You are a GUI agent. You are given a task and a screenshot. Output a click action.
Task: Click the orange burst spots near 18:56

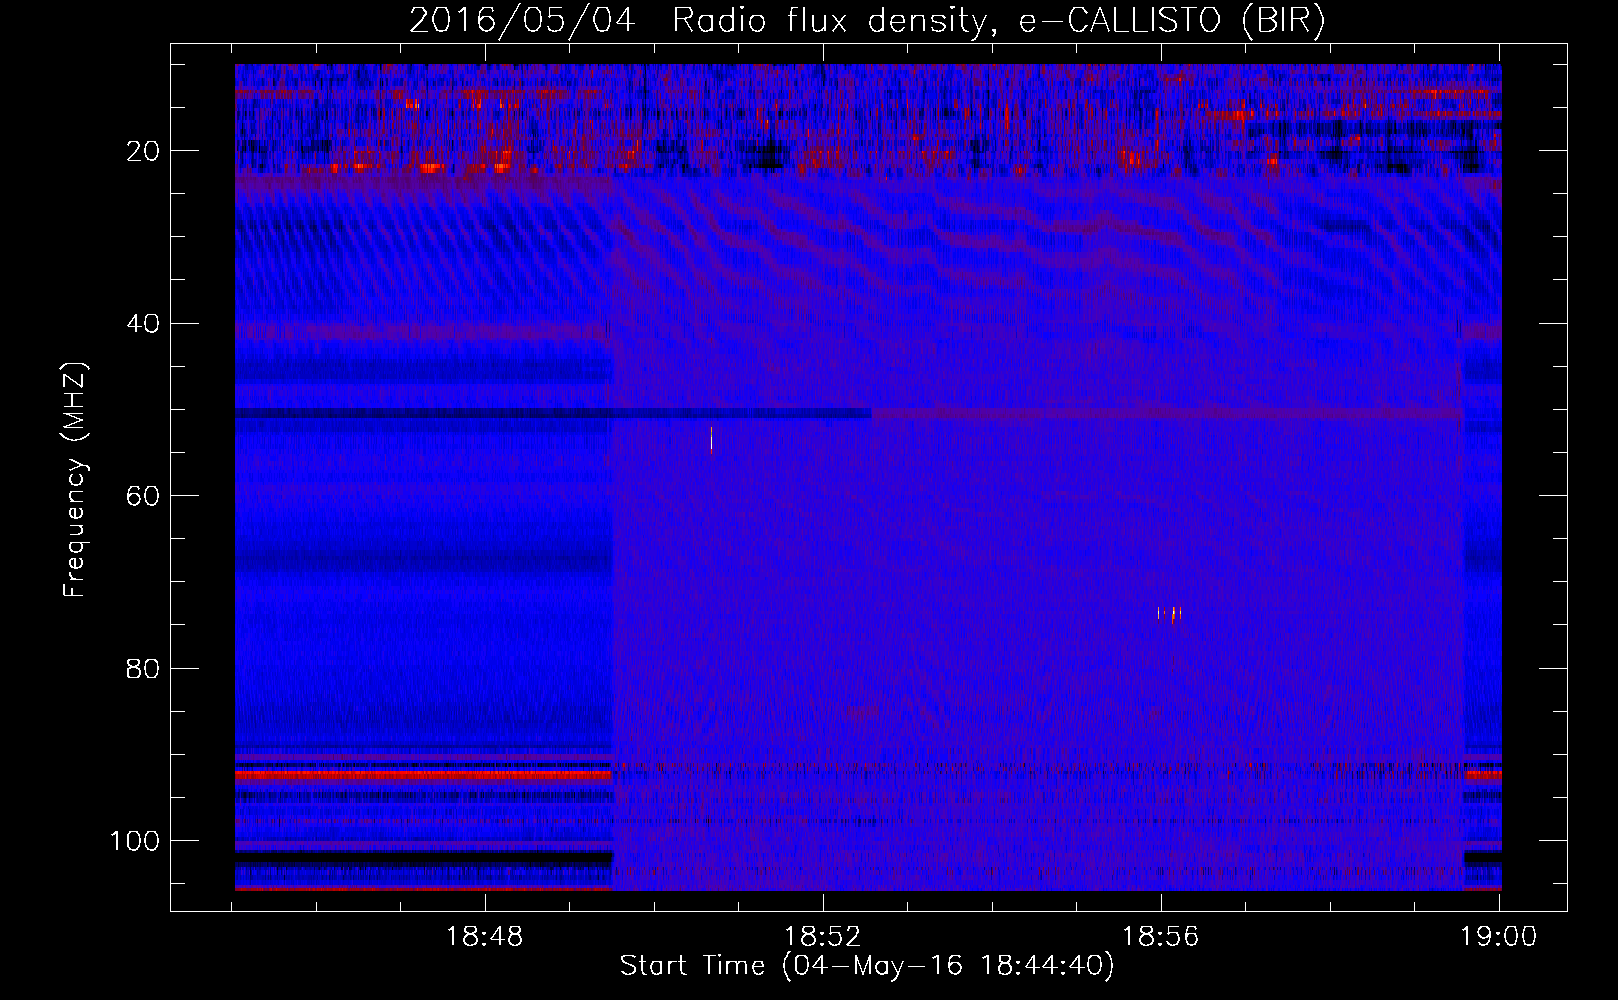click(1169, 614)
